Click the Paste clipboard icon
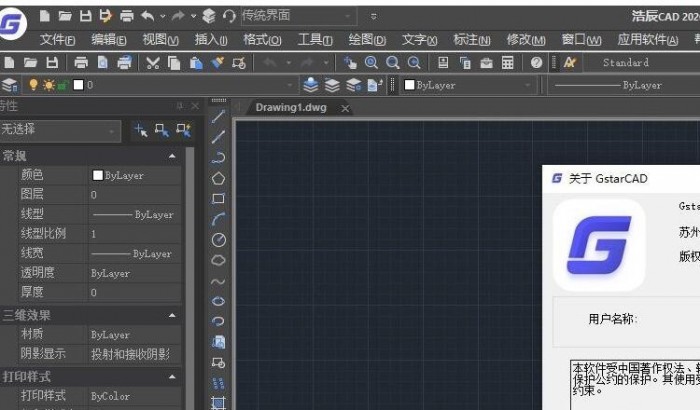 196,63
